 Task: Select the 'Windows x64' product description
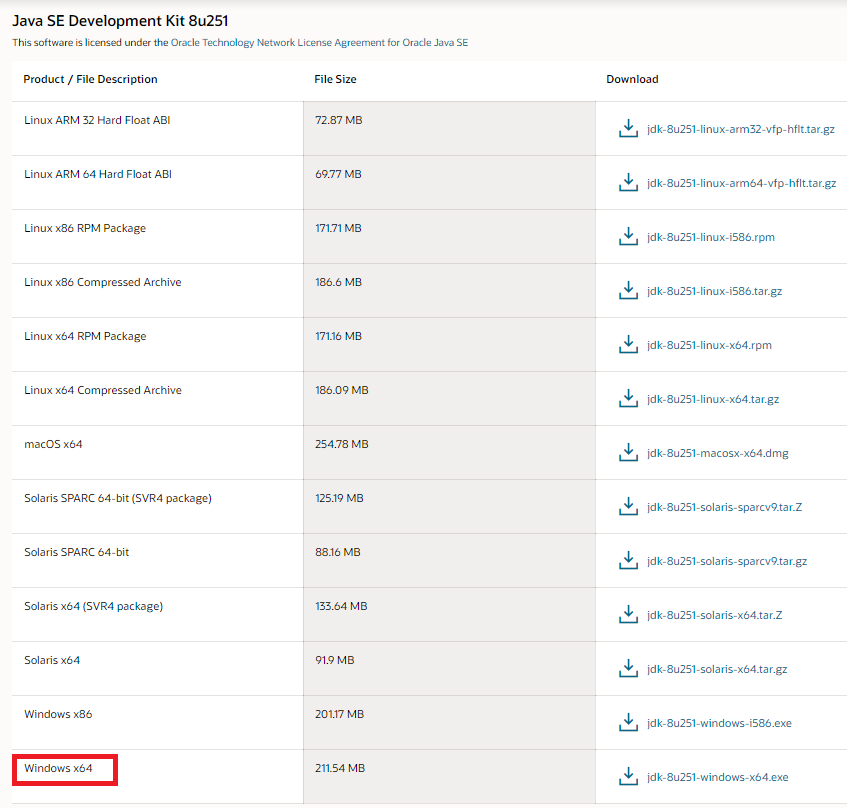coord(58,768)
